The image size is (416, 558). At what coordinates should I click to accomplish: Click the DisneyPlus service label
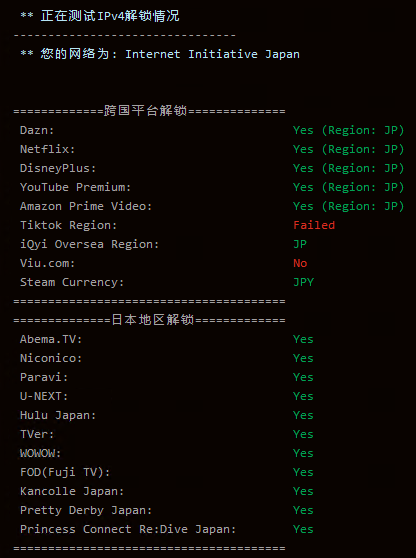[x=58, y=168]
